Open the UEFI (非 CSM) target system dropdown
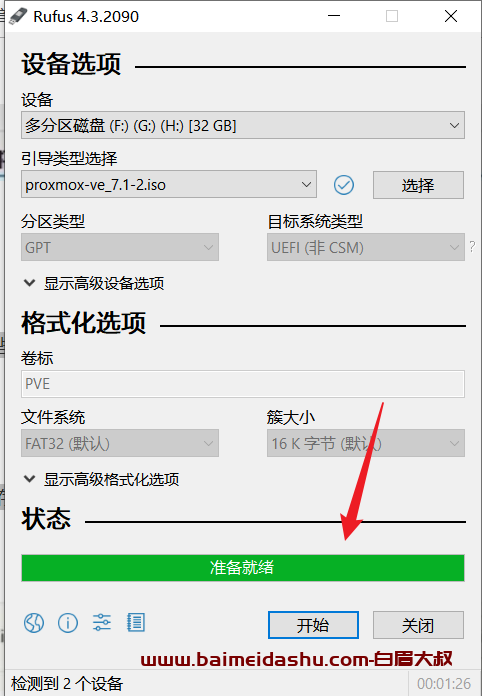Image resolution: width=482 pixels, height=696 pixels. pyautogui.click(x=366, y=247)
